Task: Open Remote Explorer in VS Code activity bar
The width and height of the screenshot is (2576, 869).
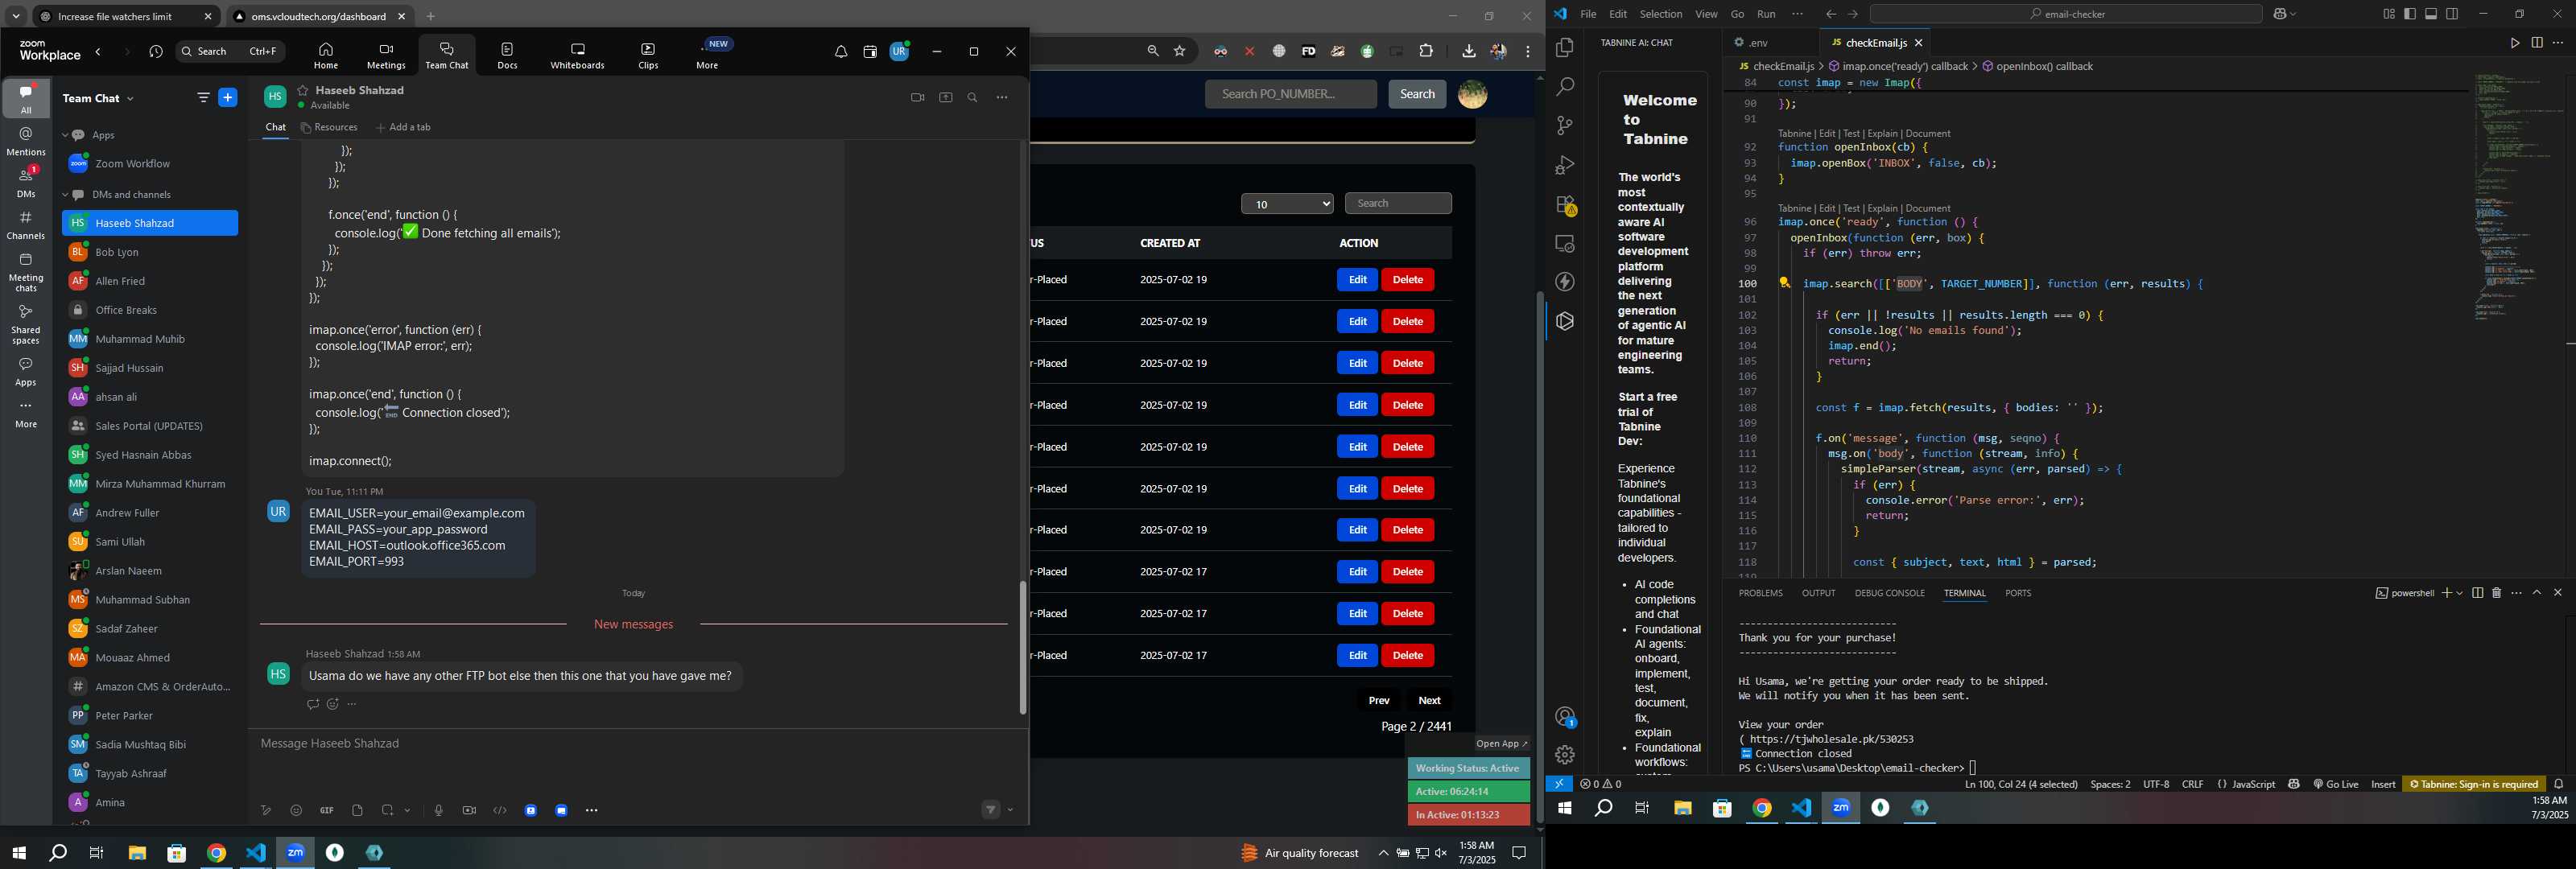Action: pos(1565,244)
